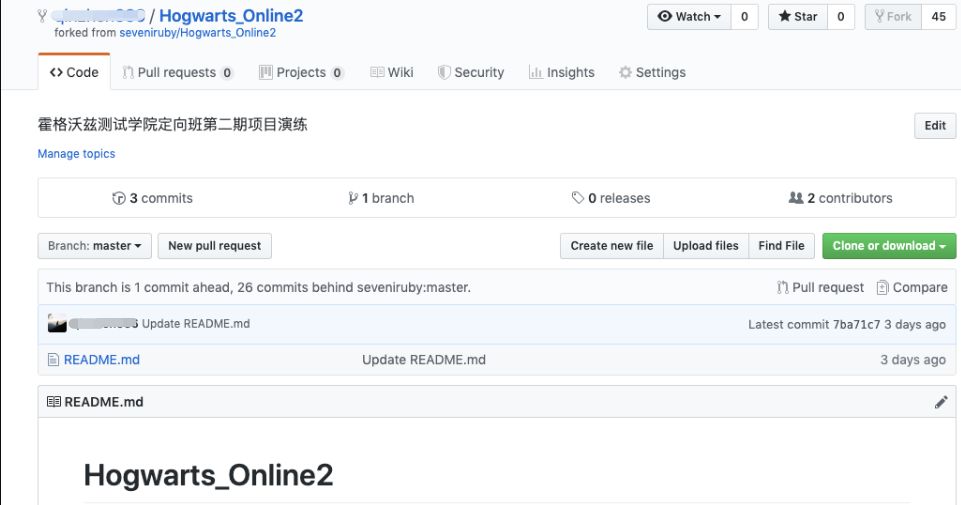Open the fork count 45
Screen dimensions: 961x505
pos(938,17)
